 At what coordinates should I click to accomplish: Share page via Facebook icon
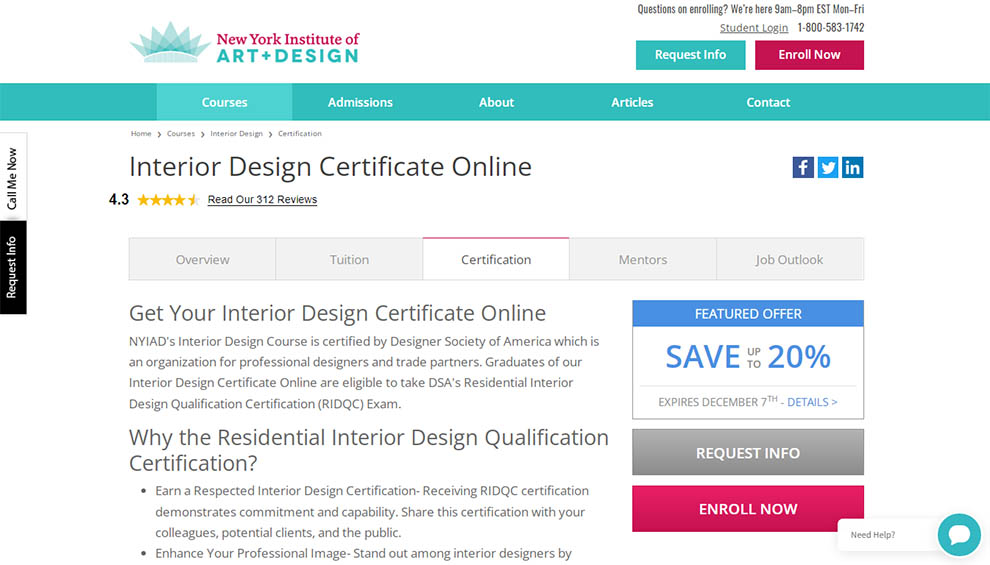tap(803, 167)
